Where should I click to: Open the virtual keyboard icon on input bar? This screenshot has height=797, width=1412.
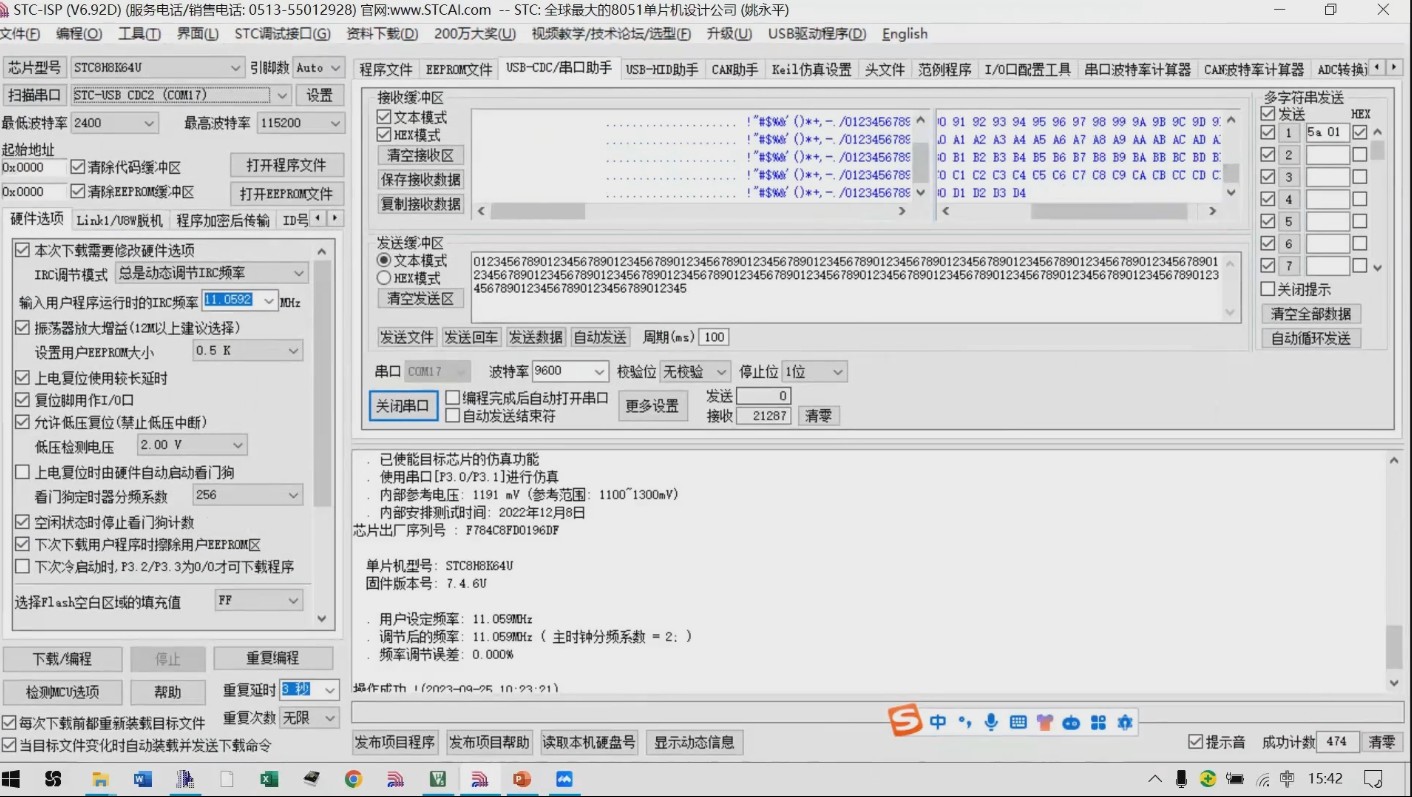point(1017,721)
